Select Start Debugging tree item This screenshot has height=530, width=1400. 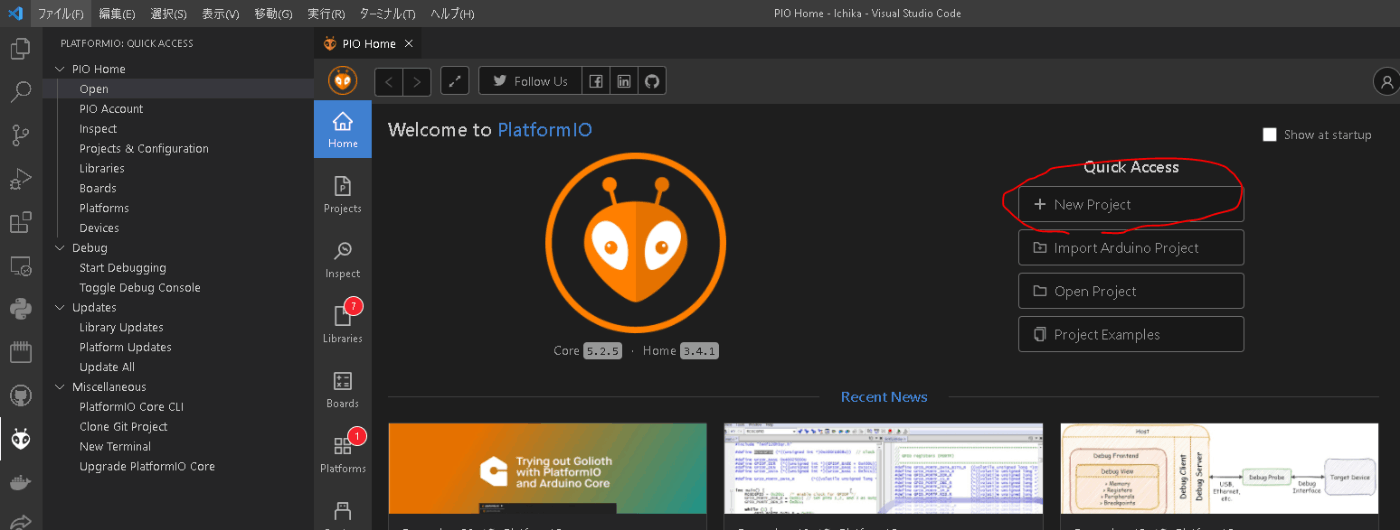[178, 268]
